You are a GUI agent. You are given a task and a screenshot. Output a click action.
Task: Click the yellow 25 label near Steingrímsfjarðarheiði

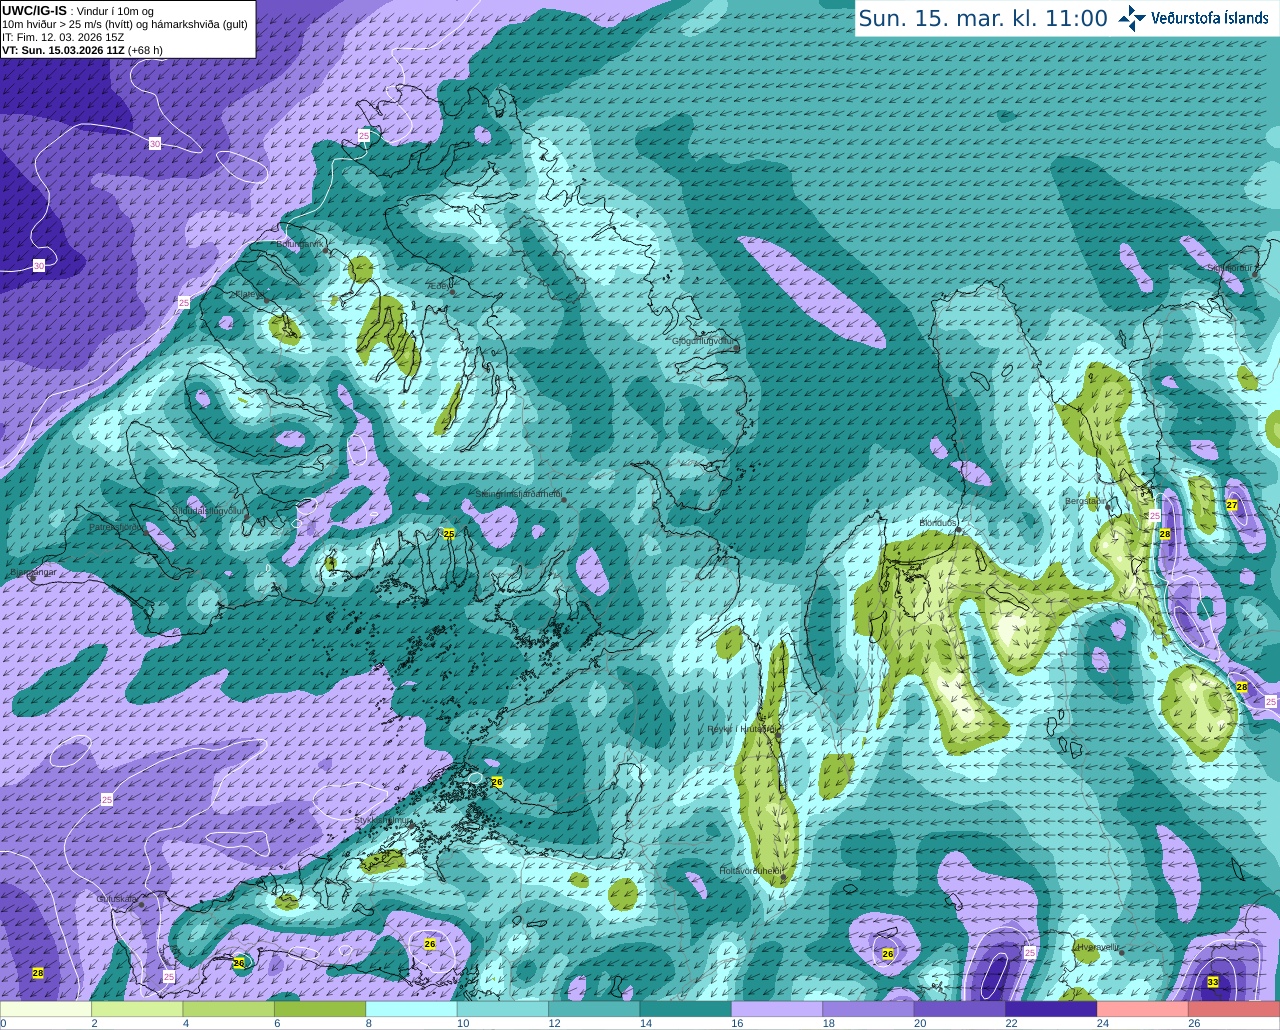[x=449, y=534]
